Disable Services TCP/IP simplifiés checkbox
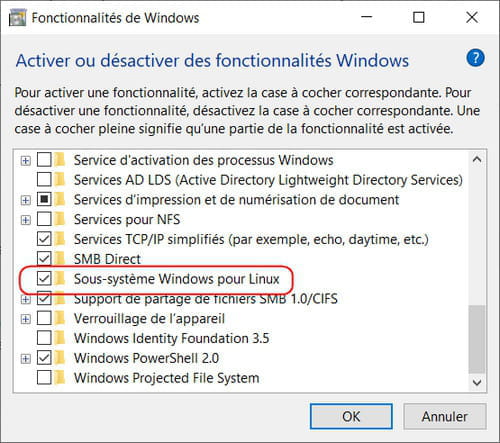Image resolution: width=500 pixels, height=443 pixels. click(x=44, y=239)
